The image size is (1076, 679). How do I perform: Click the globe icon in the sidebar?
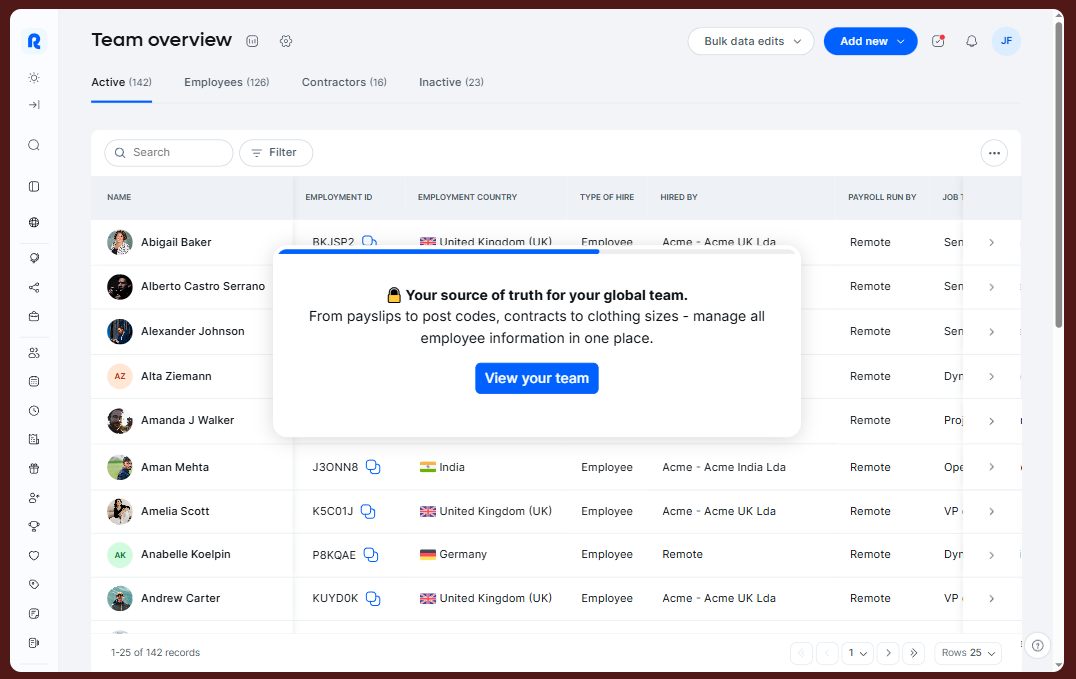(34, 223)
